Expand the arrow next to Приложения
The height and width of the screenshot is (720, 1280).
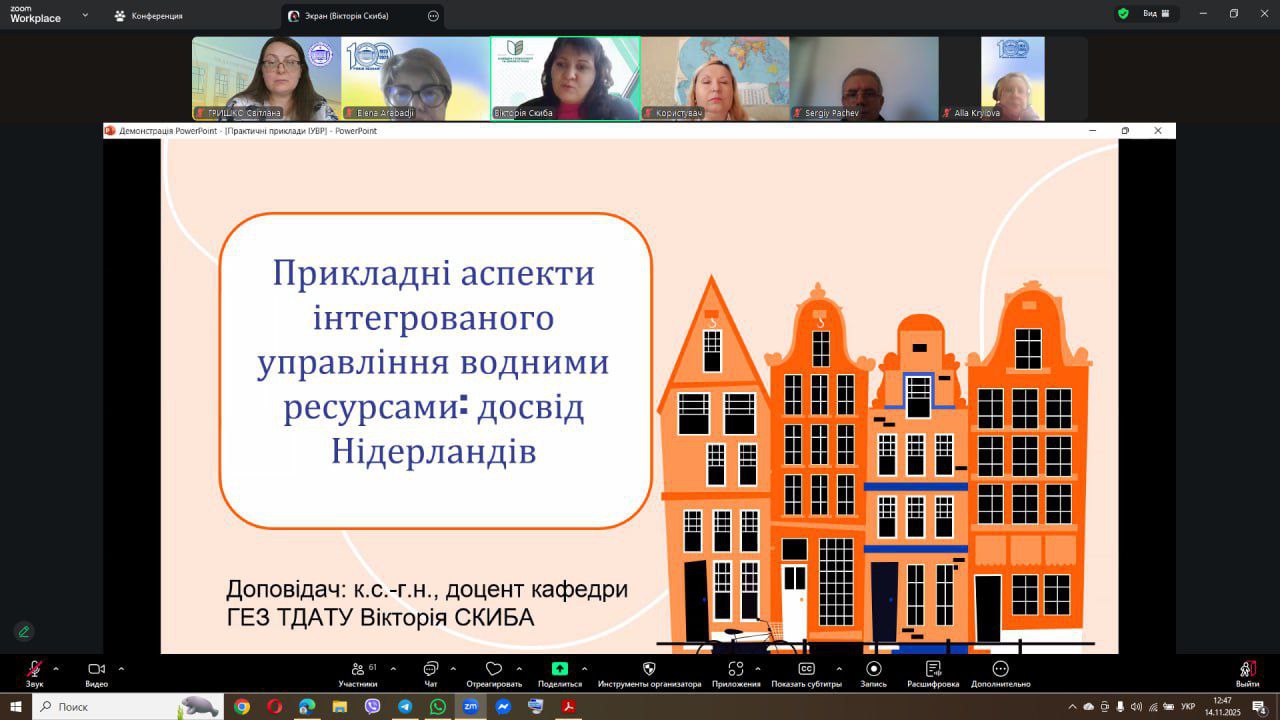pos(757,668)
